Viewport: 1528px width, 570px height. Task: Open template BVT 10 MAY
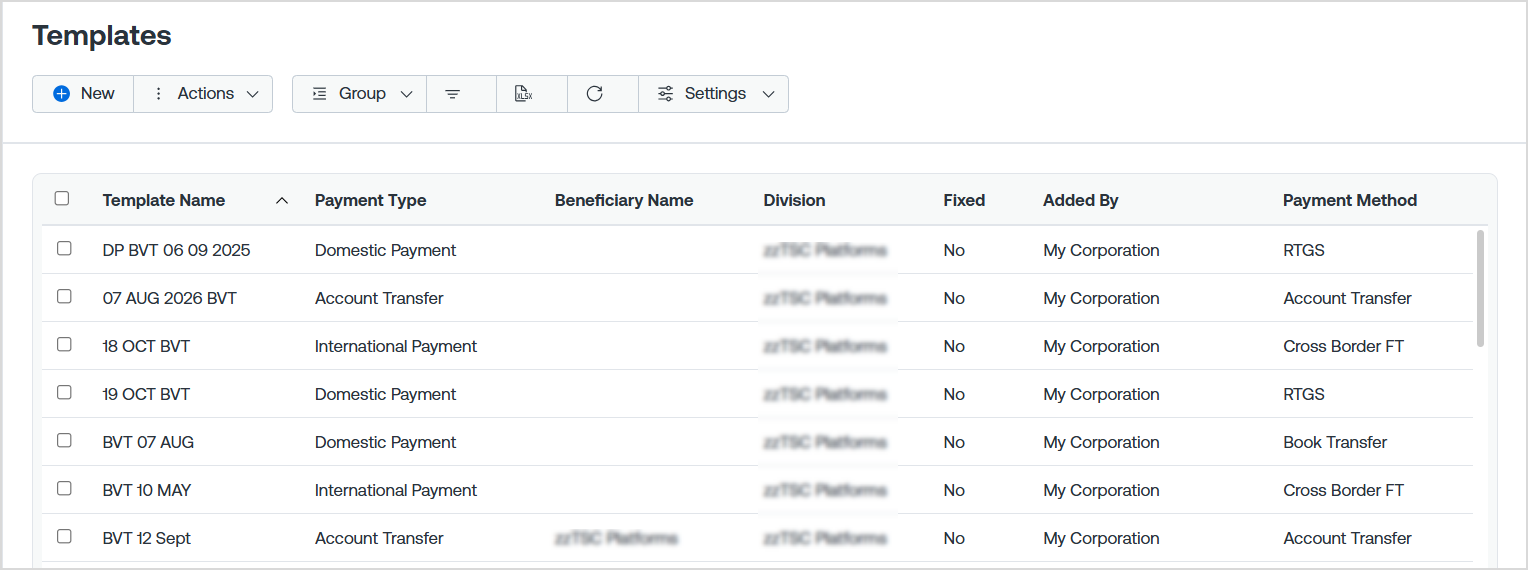147,491
